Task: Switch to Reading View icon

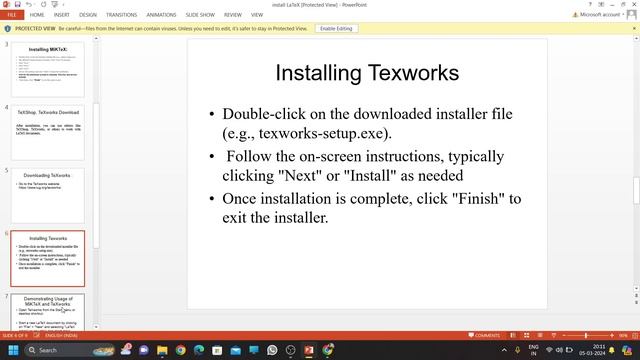Action: [x=540, y=336]
